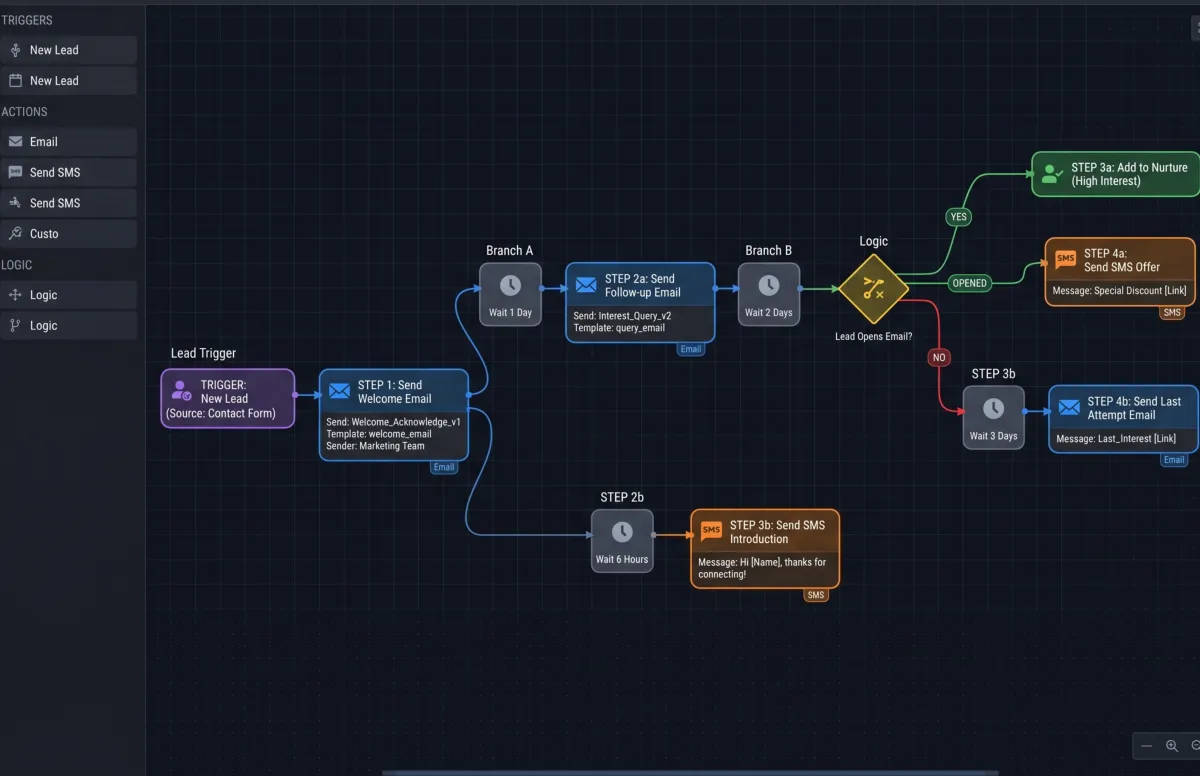This screenshot has width=1200, height=776.
Task: Click 'TRIGGER: New Lead' node title
Action: tap(224, 392)
